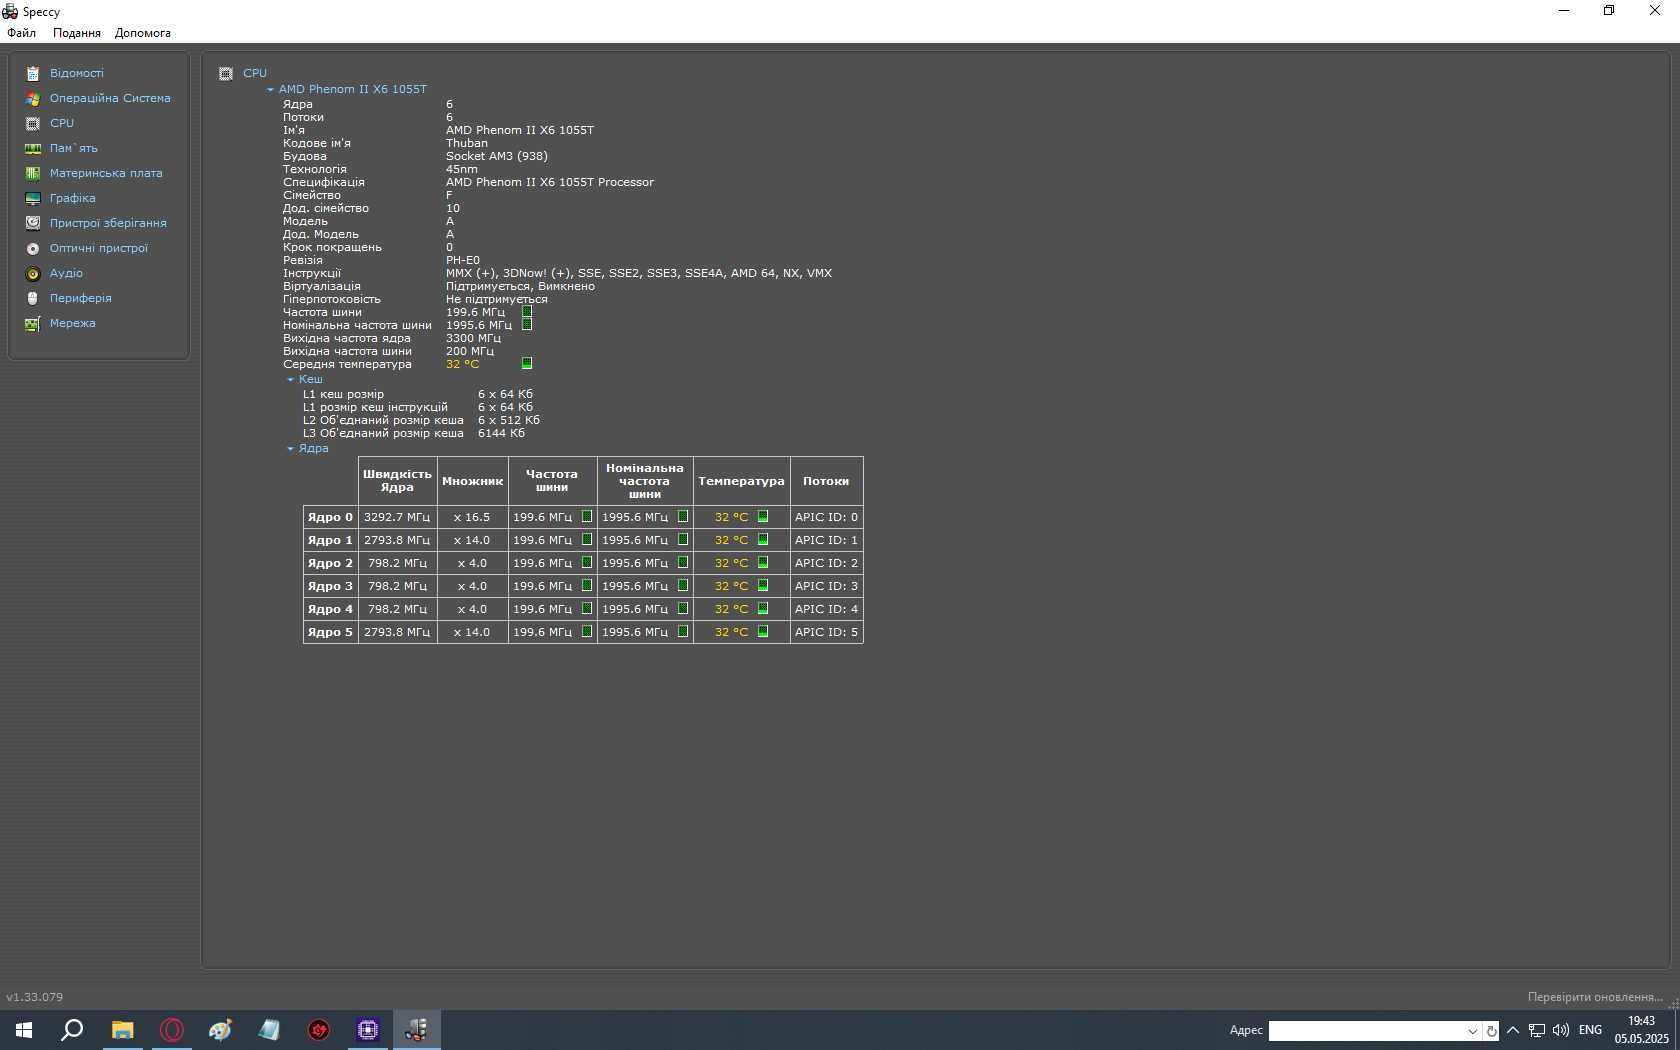The image size is (1680, 1050).
Task: Open File Explorer from taskbar
Action: pos(122,1030)
